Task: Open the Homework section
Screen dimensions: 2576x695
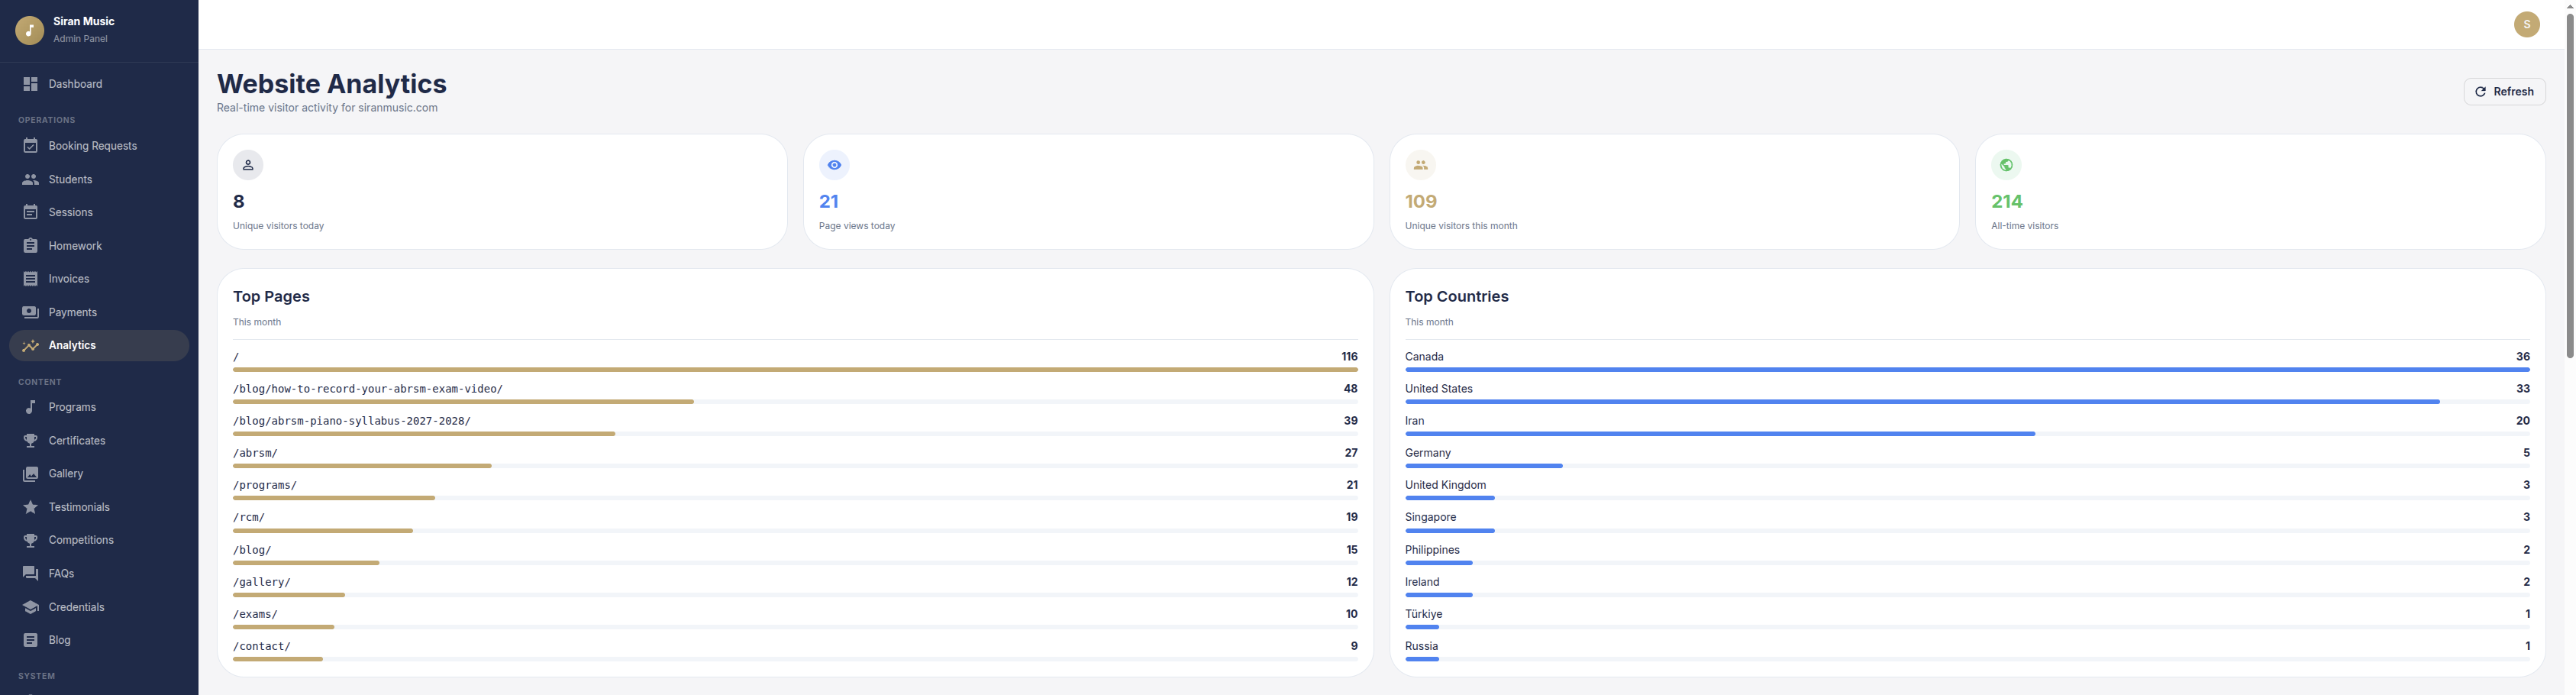Action: (99, 246)
